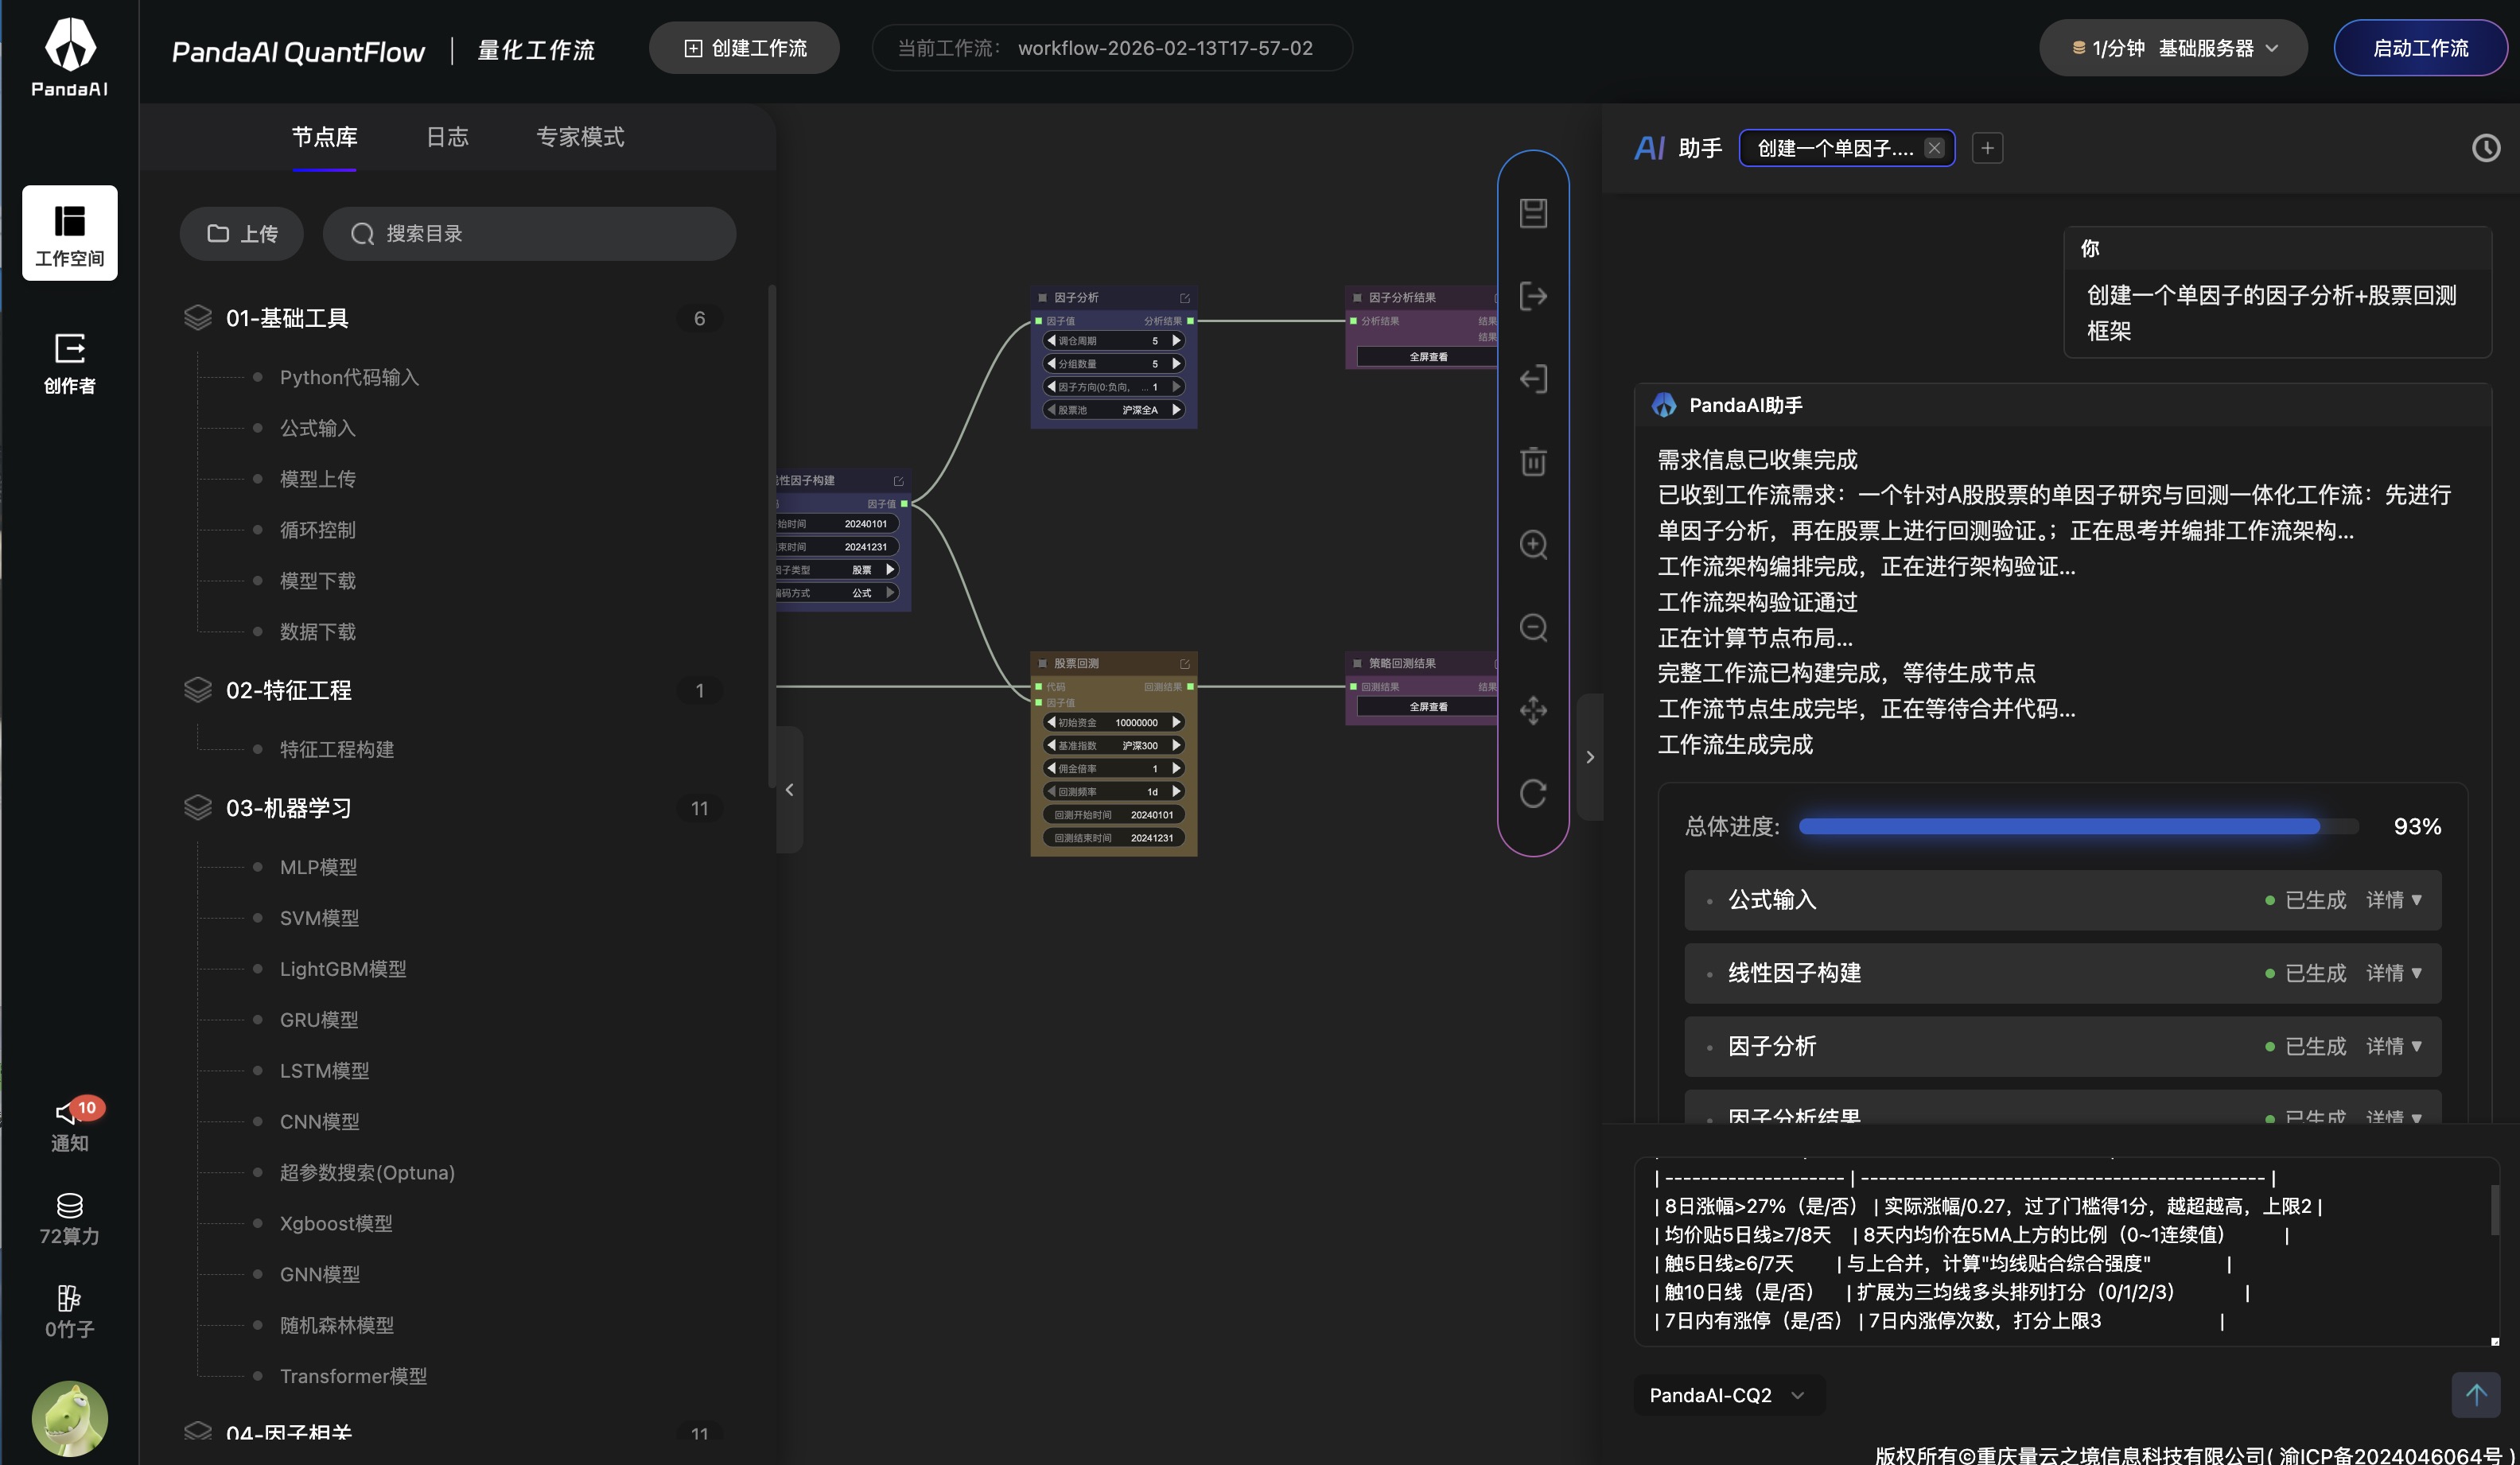Collapse the node library panel arrow

pyautogui.click(x=789, y=790)
